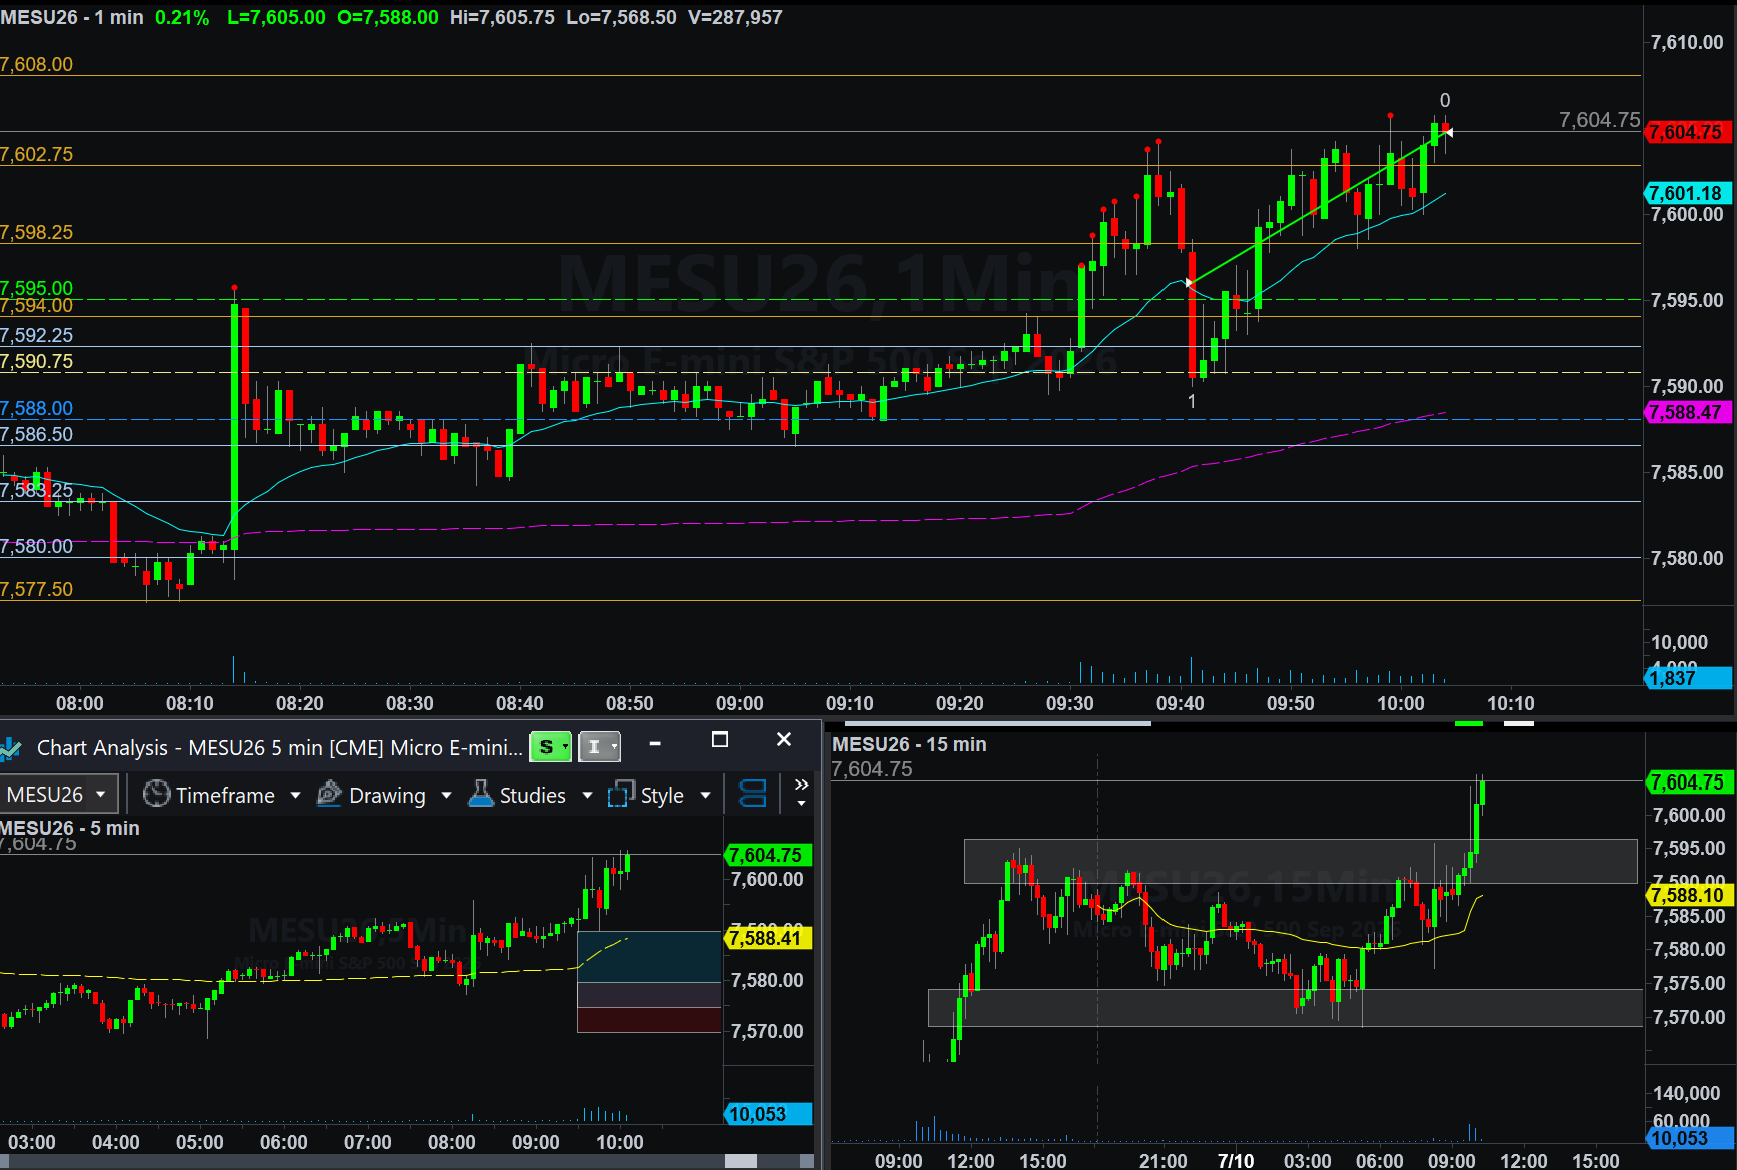Expand the toolbar overflow chevron
The height and width of the screenshot is (1170, 1737).
(x=801, y=792)
